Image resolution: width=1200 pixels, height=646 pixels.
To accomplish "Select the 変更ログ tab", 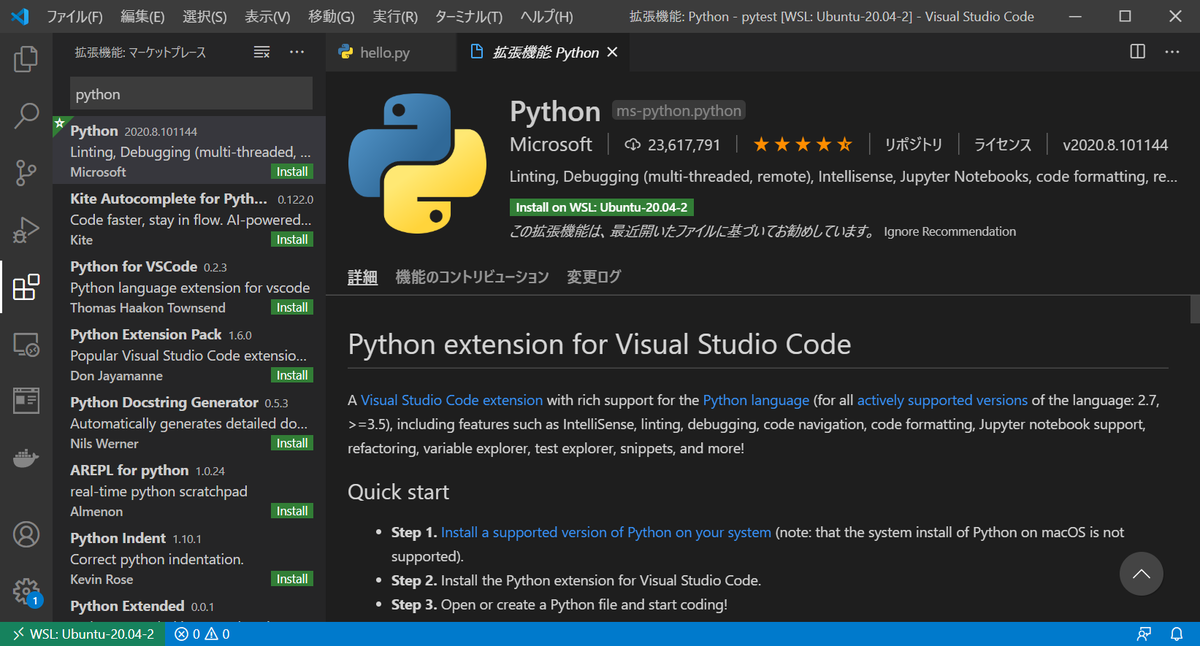I will tap(594, 277).
